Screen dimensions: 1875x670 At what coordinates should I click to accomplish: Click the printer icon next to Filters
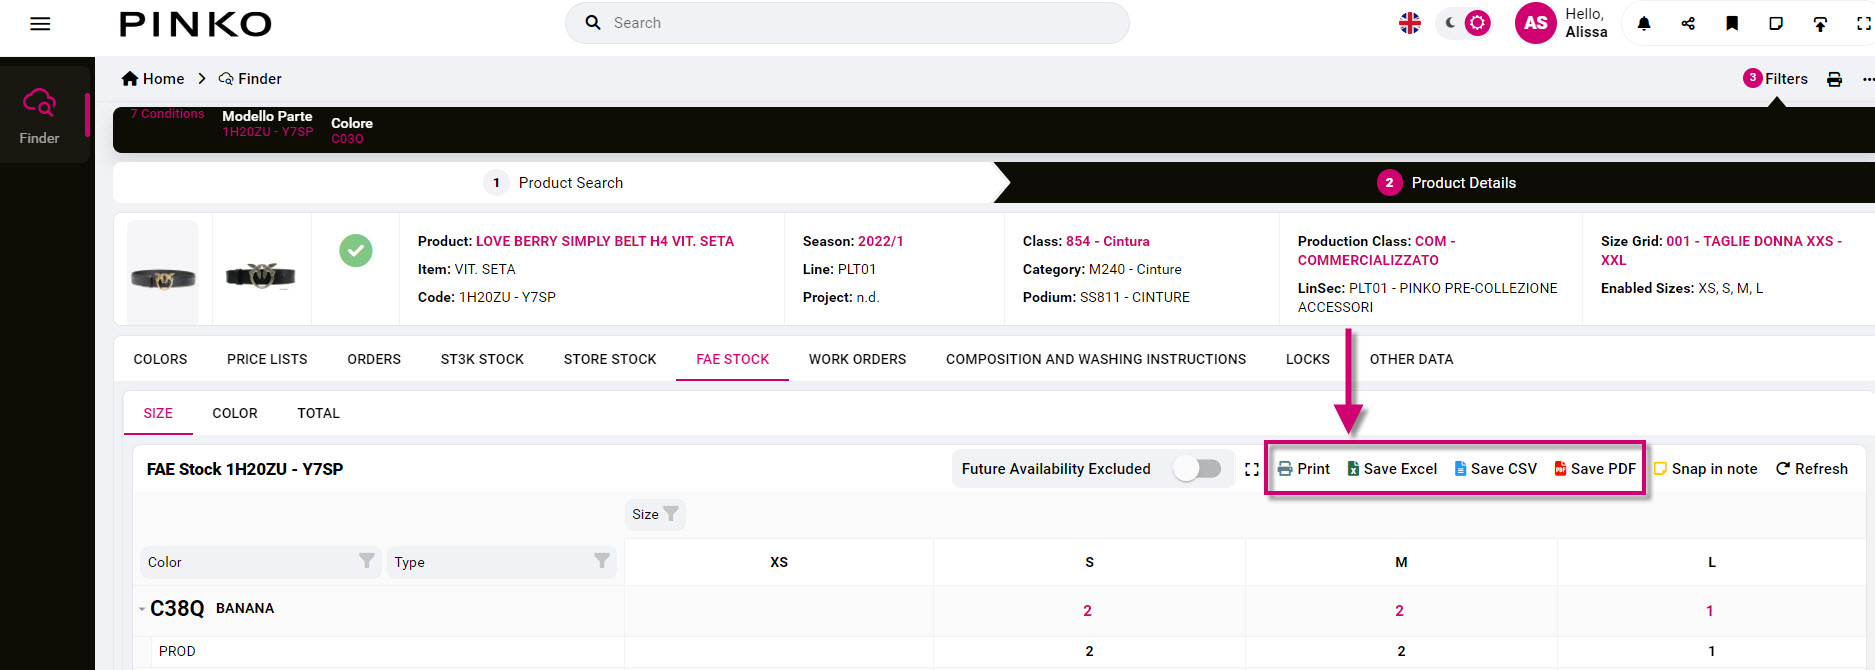1834,79
